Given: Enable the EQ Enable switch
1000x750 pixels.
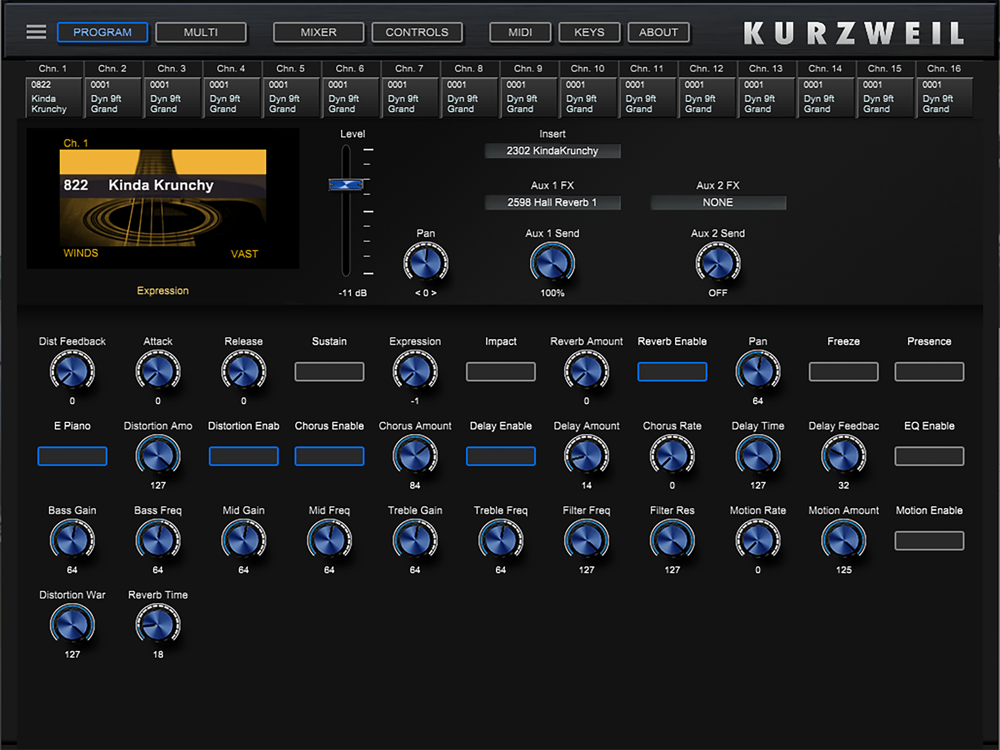Looking at the screenshot, I should 929,456.
